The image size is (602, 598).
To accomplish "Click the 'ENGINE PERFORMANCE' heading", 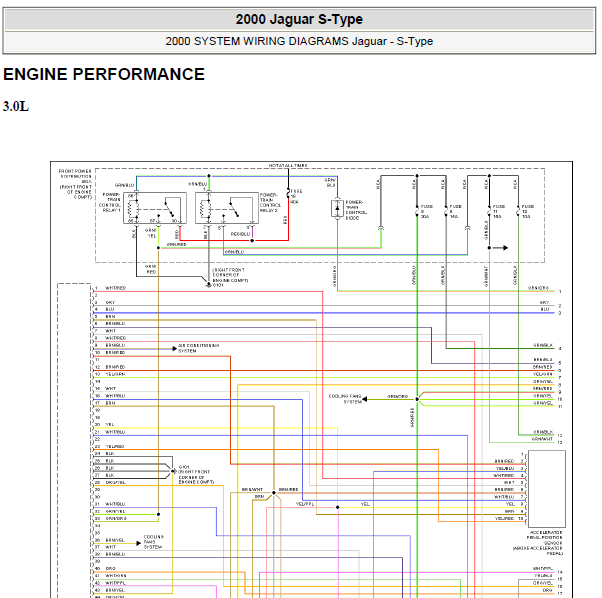I will tap(104, 74).
